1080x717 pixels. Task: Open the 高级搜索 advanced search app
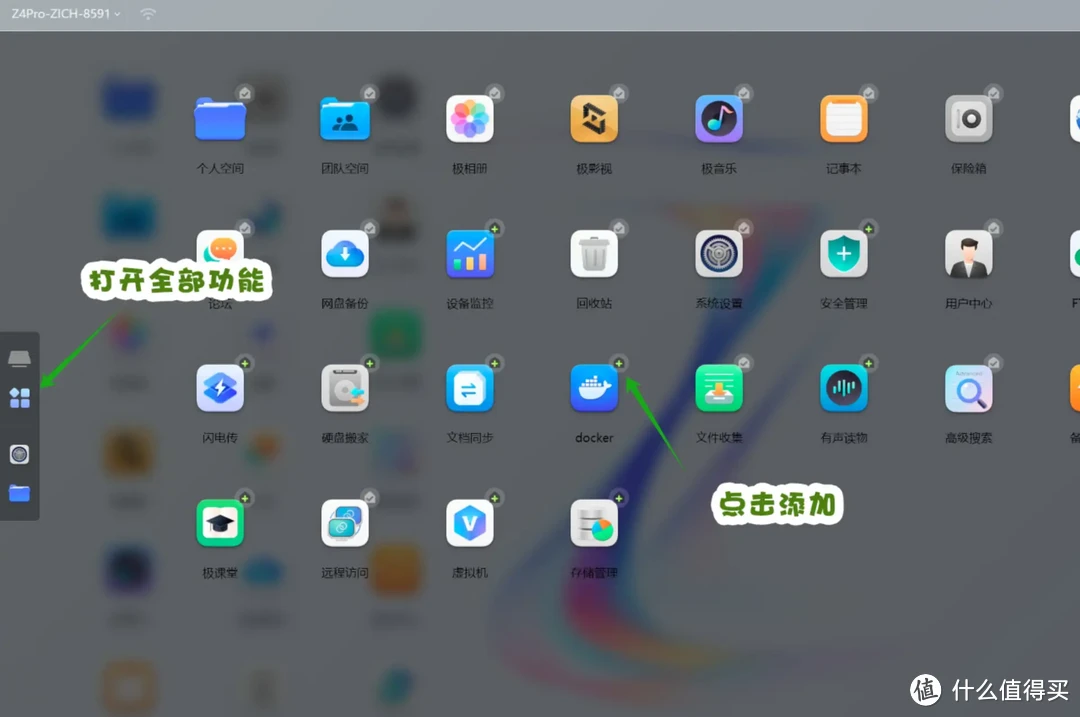point(968,388)
